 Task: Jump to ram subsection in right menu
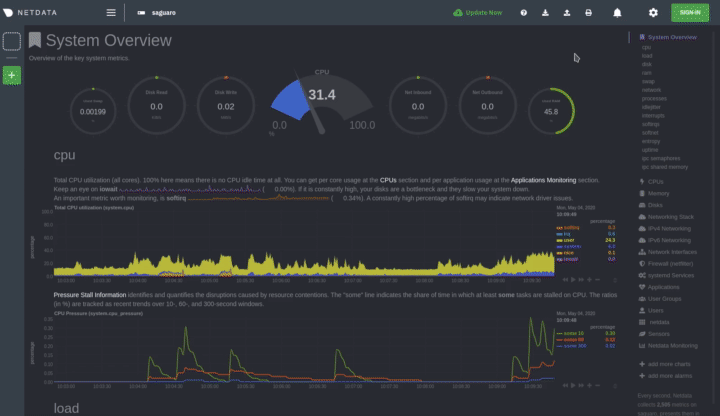647,73
